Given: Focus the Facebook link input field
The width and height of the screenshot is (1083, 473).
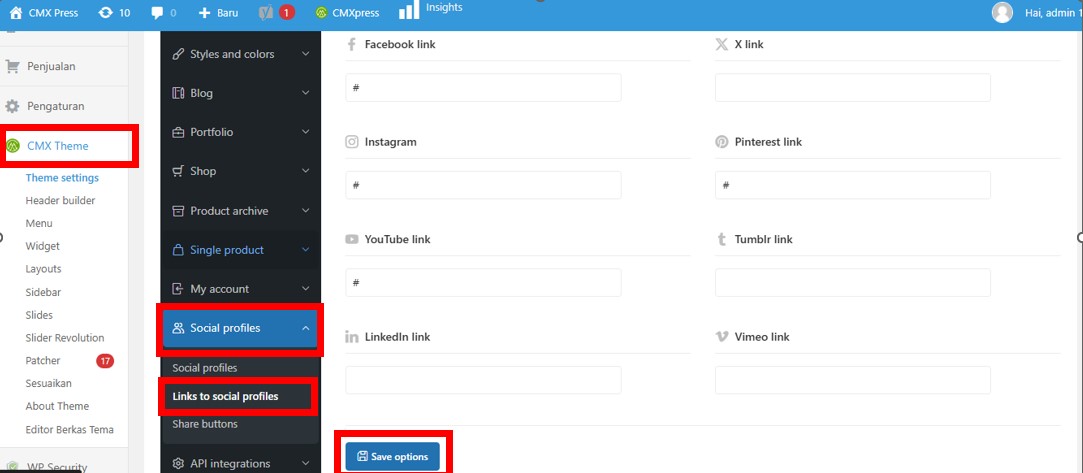Looking at the screenshot, I should pyautogui.click(x=483, y=88).
